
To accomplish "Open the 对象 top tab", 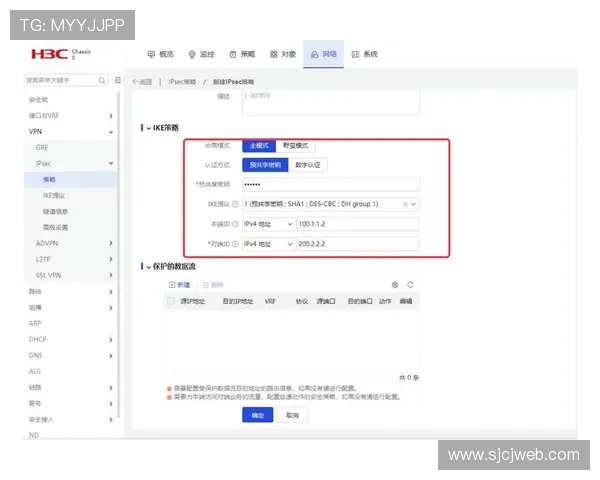I will 283,54.
